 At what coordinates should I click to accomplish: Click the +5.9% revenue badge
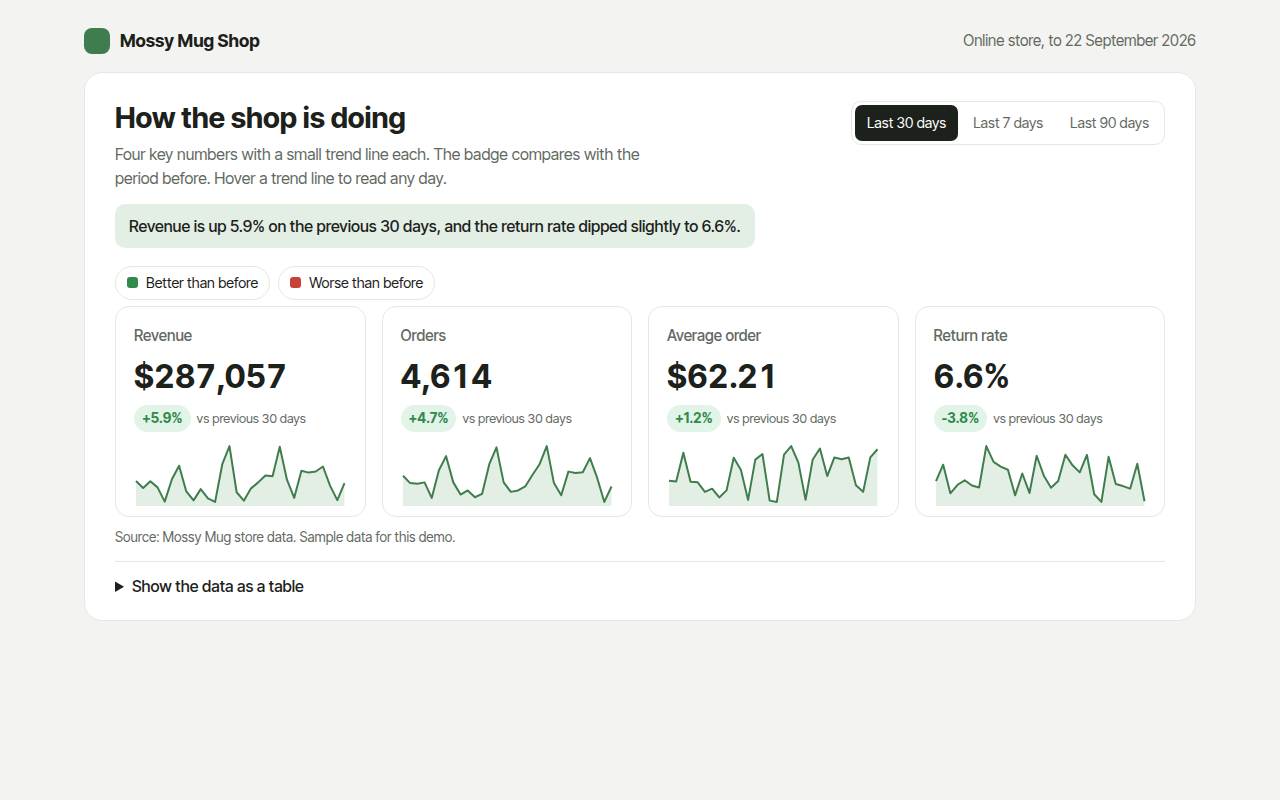coord(162,418)
